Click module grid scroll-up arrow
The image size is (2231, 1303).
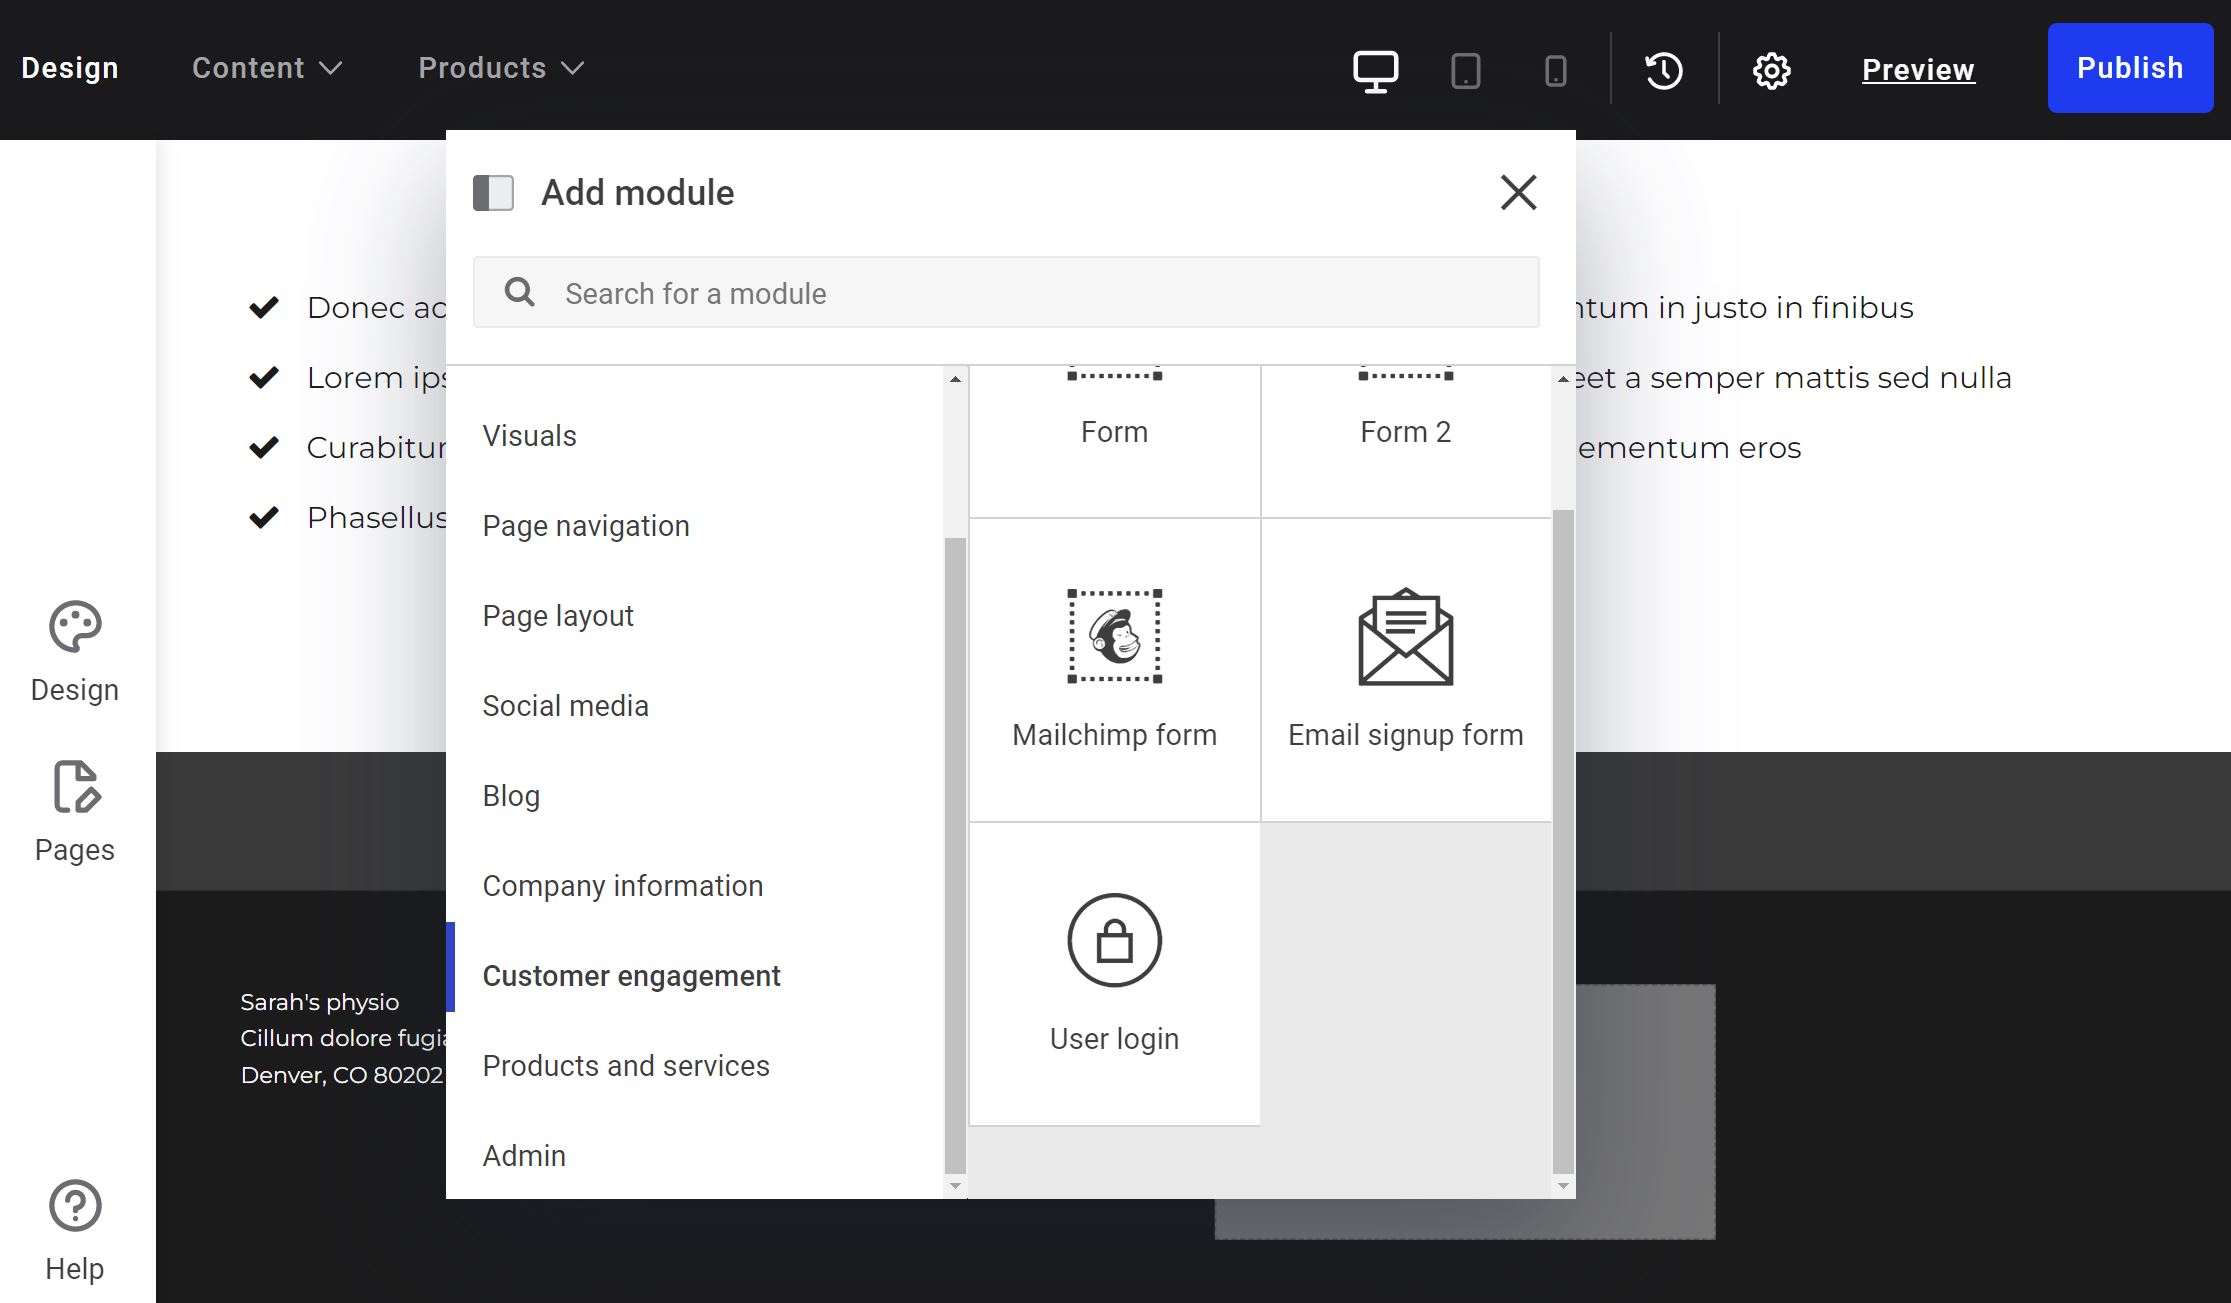pyautogui.click(x=1563, y=379)
